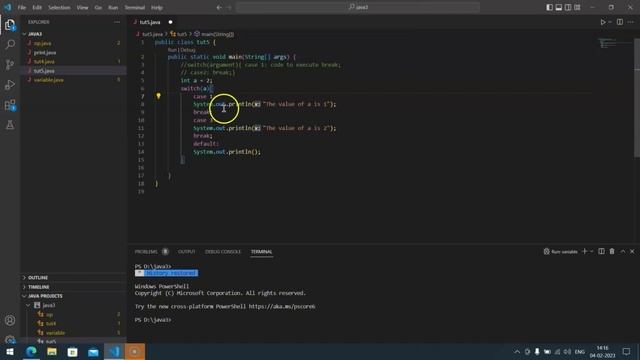Select the TERMINAL tab

pyautogui.click(x=262, y=251)
